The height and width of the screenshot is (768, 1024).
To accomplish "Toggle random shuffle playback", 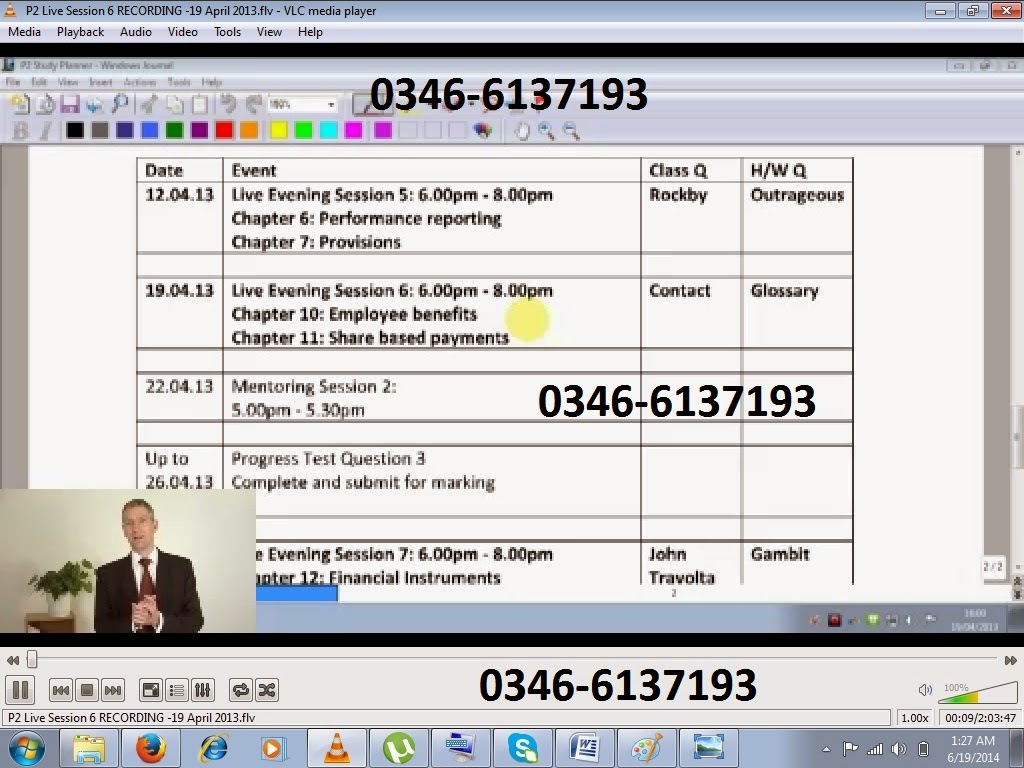I will (266, 690).
